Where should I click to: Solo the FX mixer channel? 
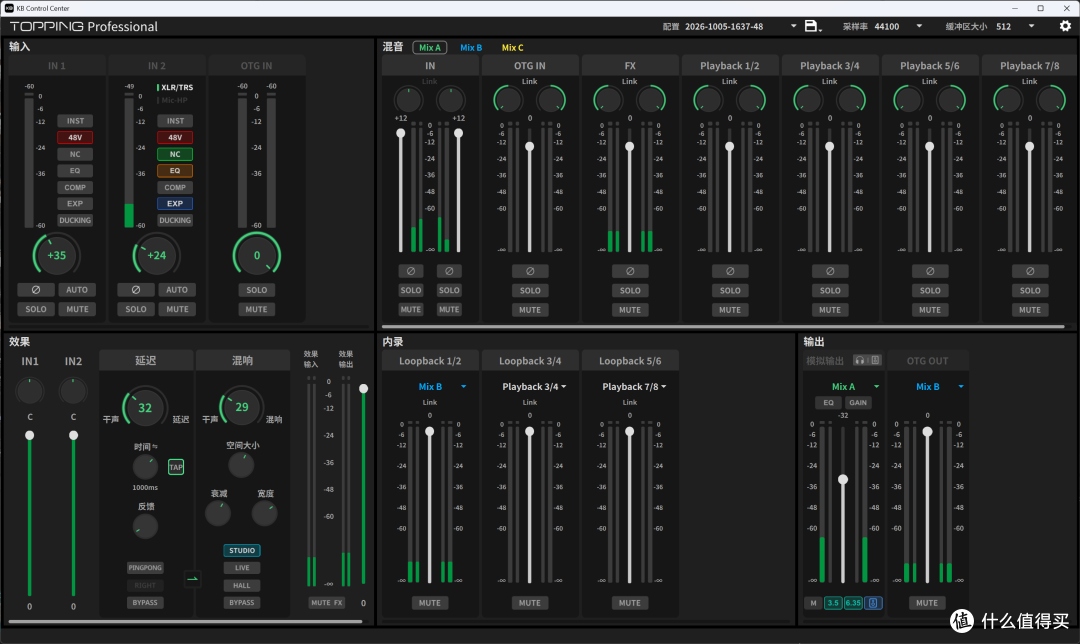click(630, 291)
